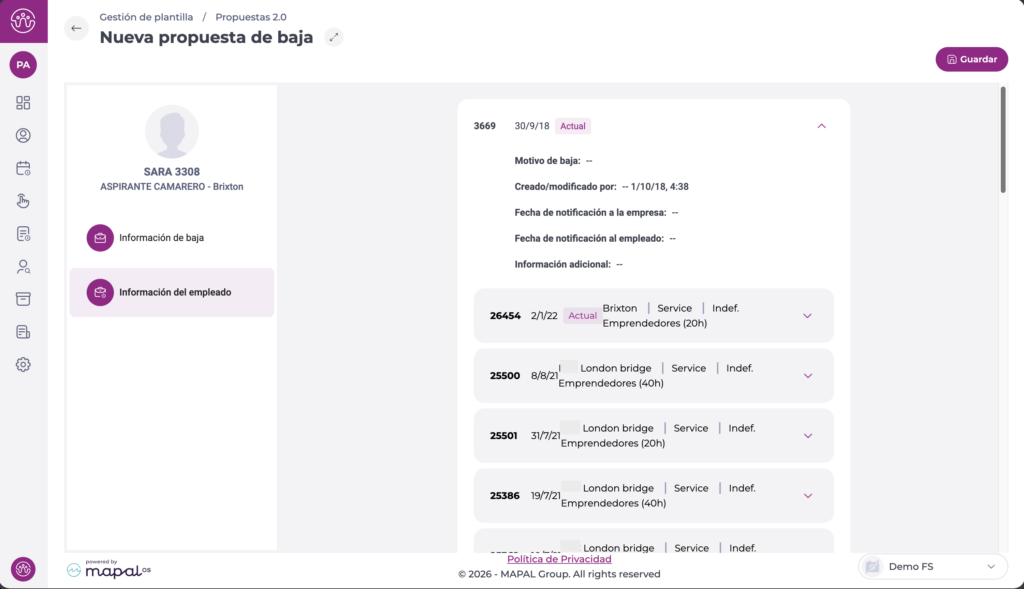Open the archive box icon in sidebar
The image size is (1024, 589).
click(23, 299)
